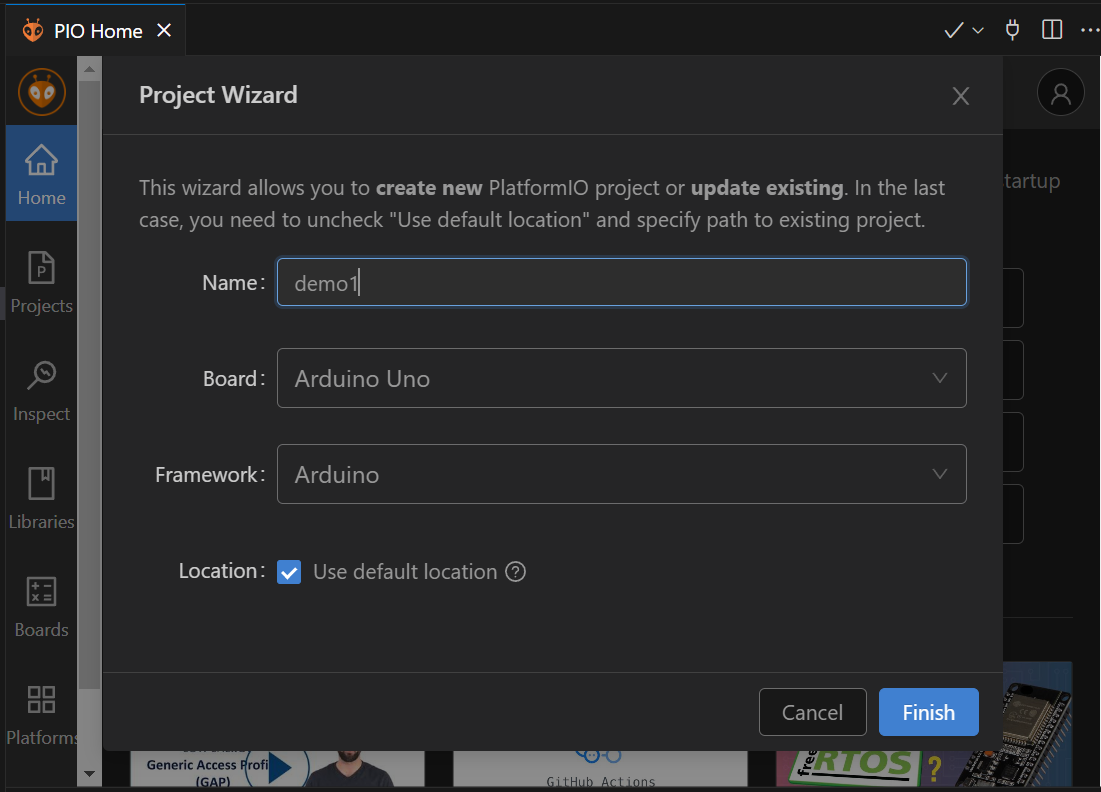This screenshot has width=1101, height=792.
Task: Click the GitHub Actions thumbnail
Action: pos(600,769)
